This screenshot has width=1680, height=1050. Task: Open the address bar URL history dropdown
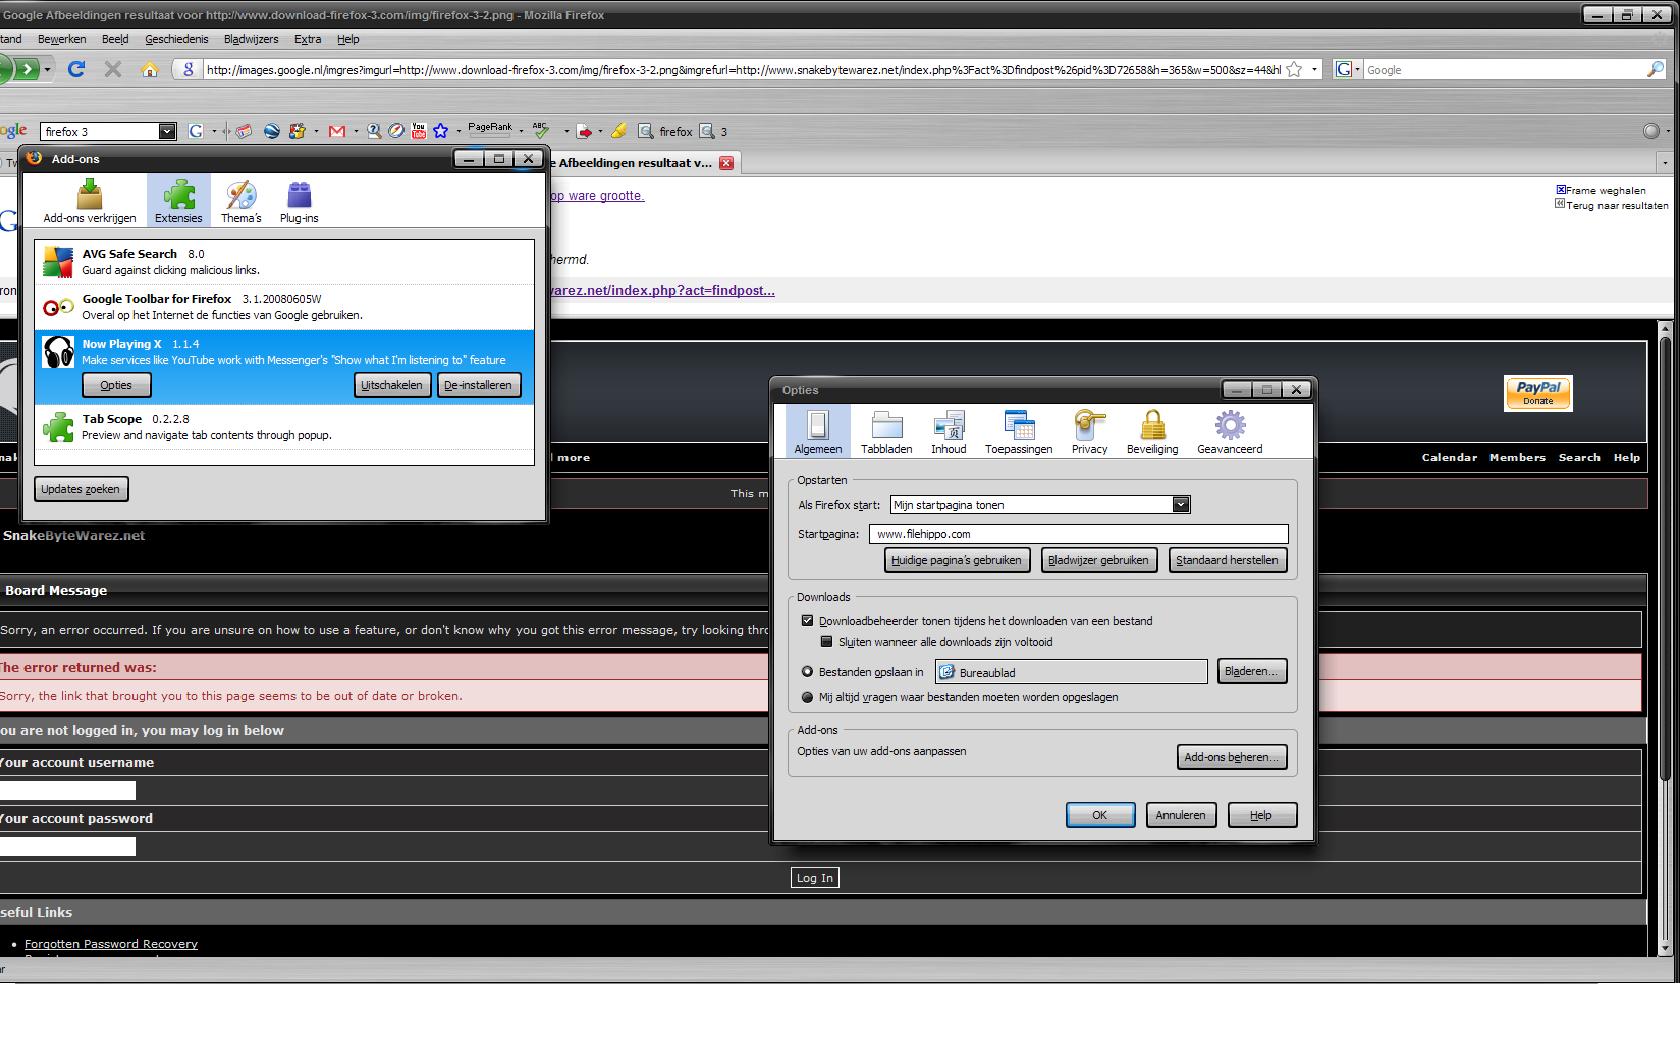tap(1314, 69)
